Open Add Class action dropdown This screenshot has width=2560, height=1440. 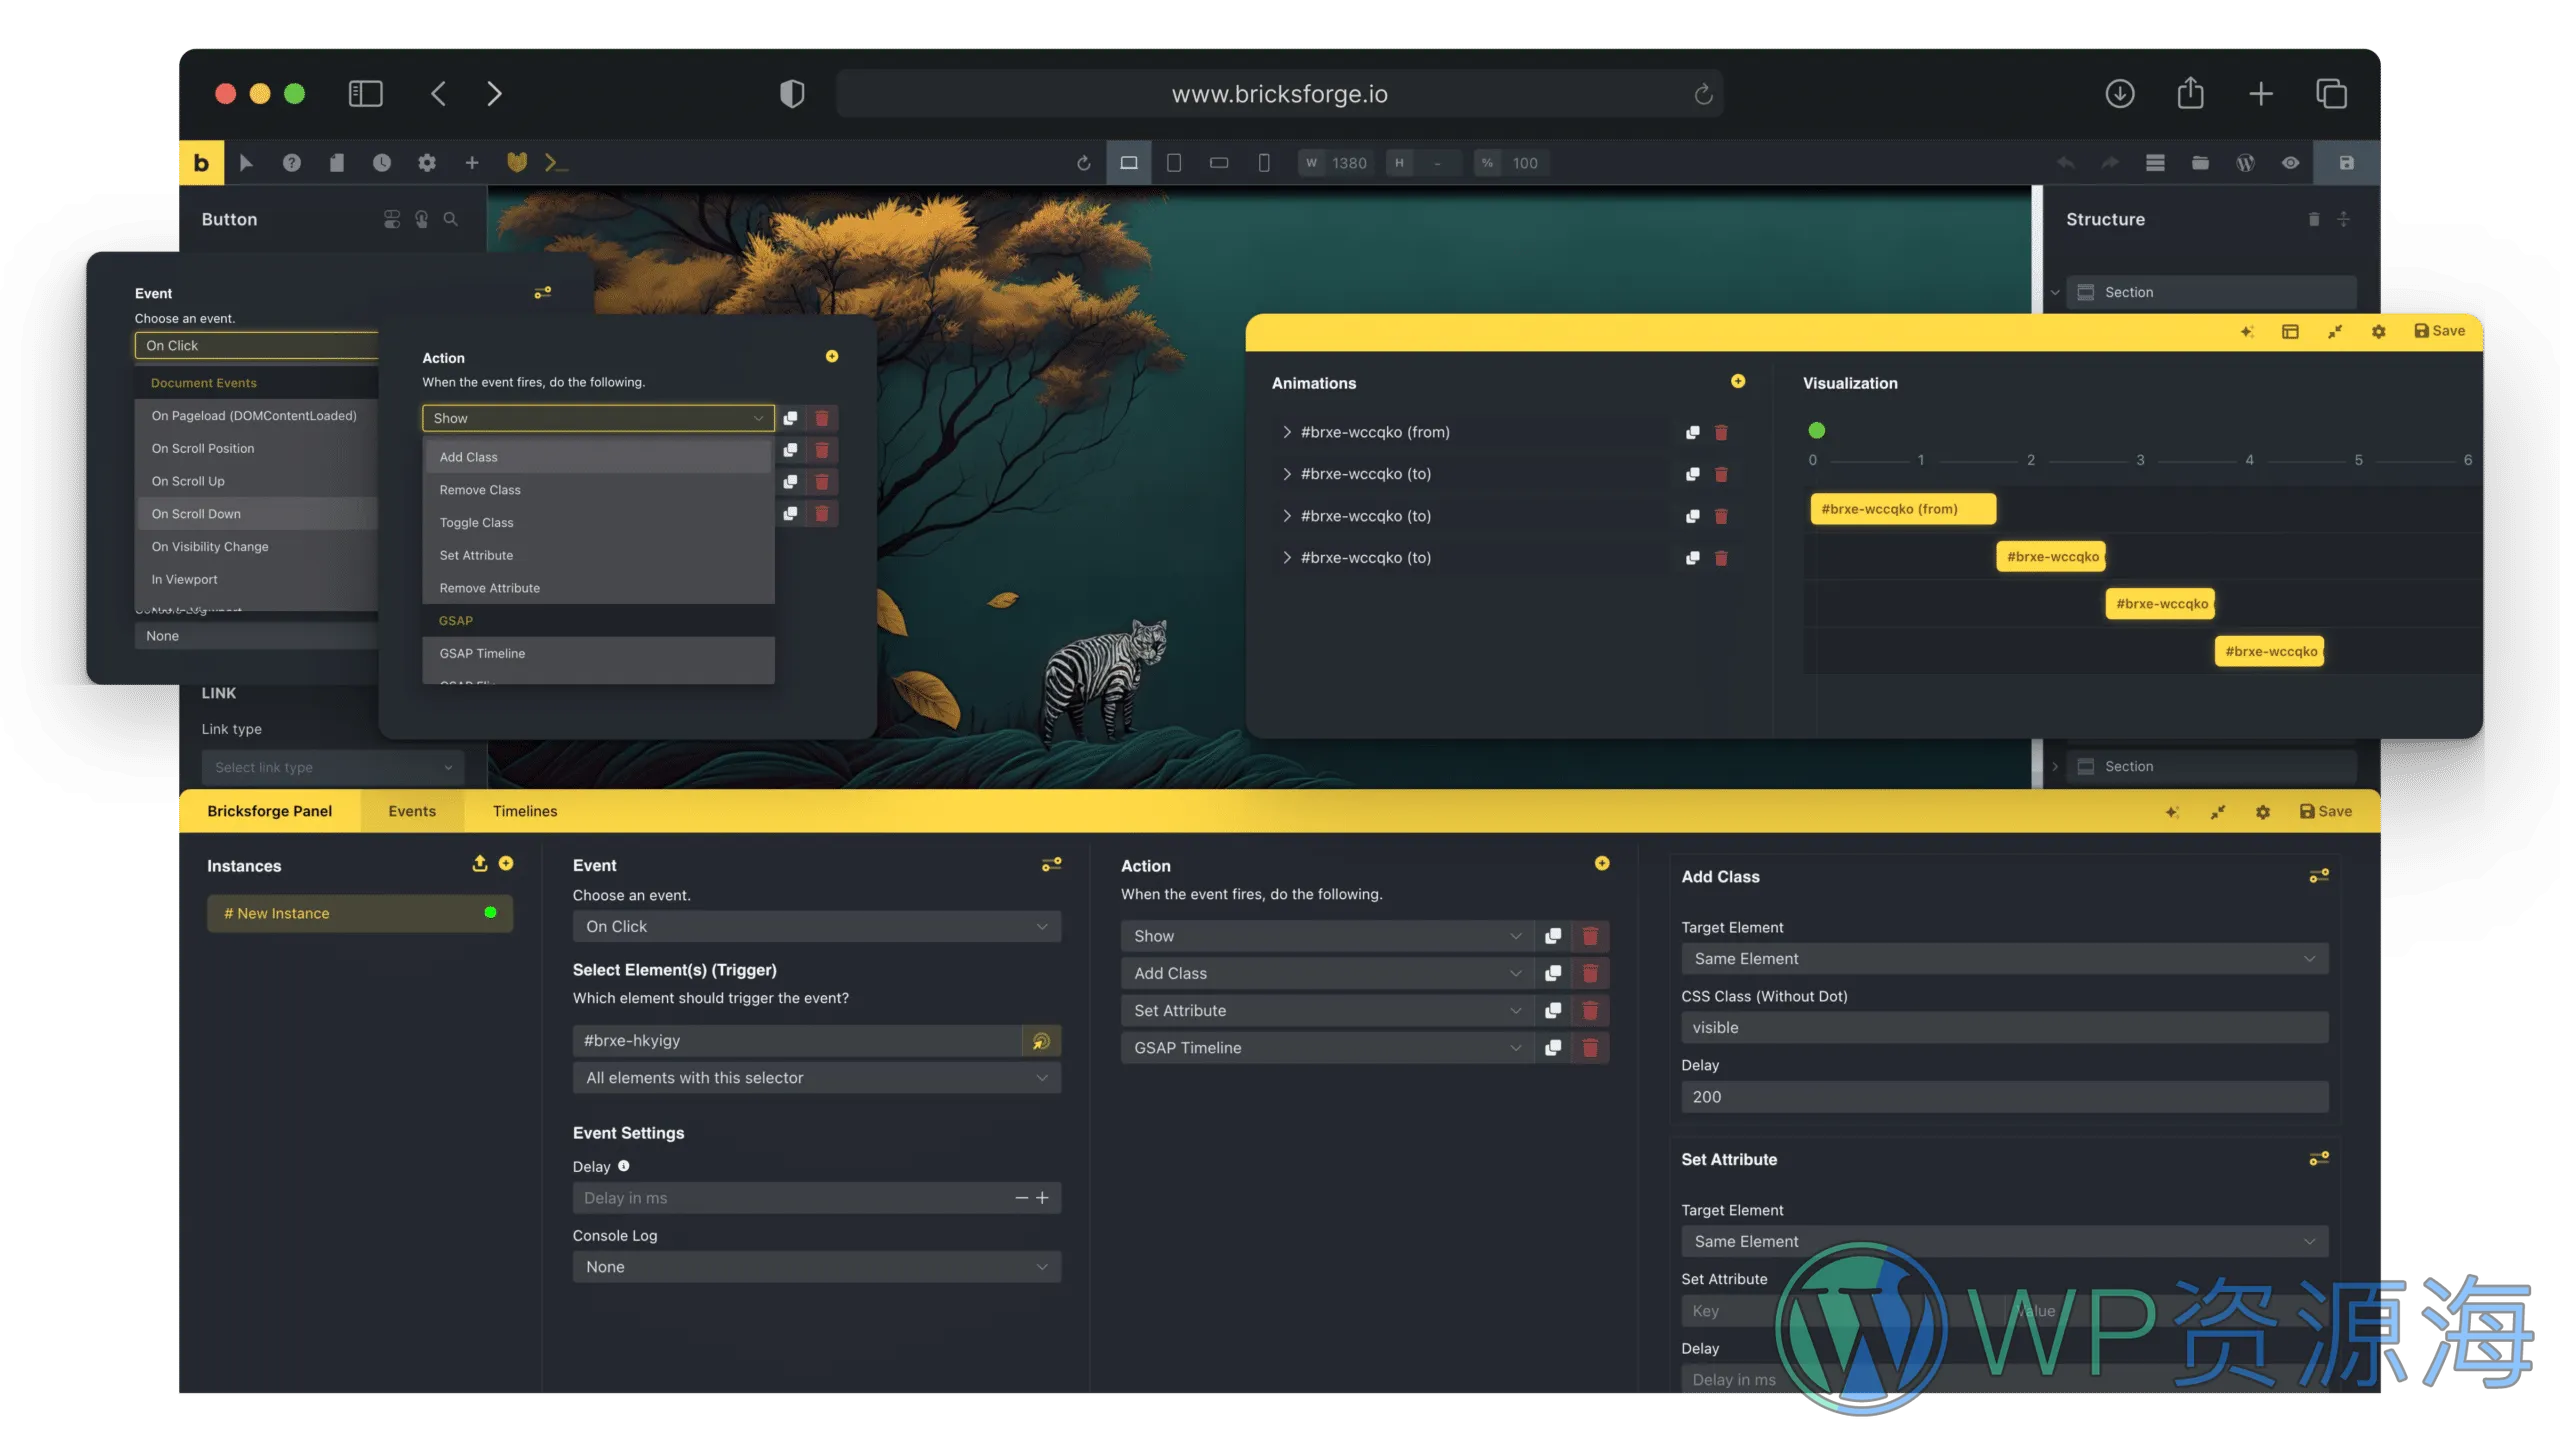1327,973
